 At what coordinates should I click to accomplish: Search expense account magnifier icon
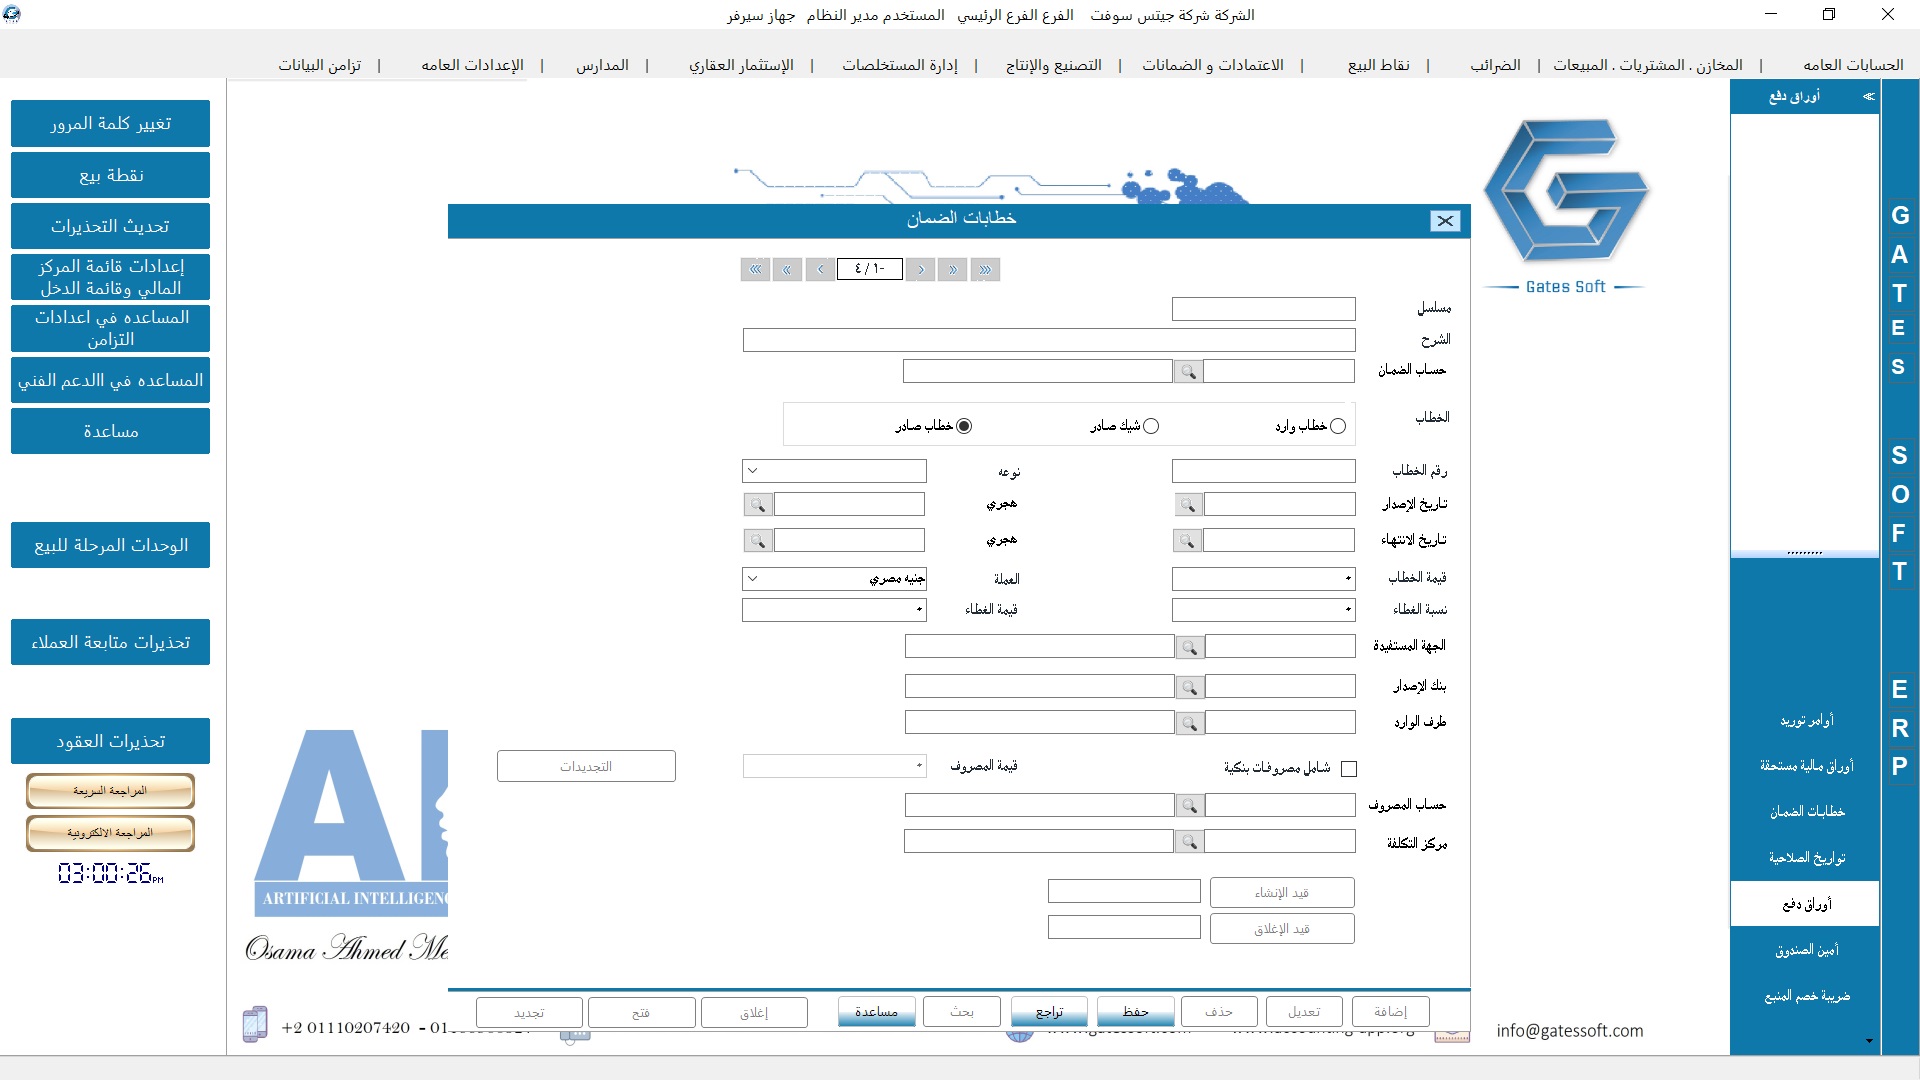pyautogui.click(x=1189, y=806)
